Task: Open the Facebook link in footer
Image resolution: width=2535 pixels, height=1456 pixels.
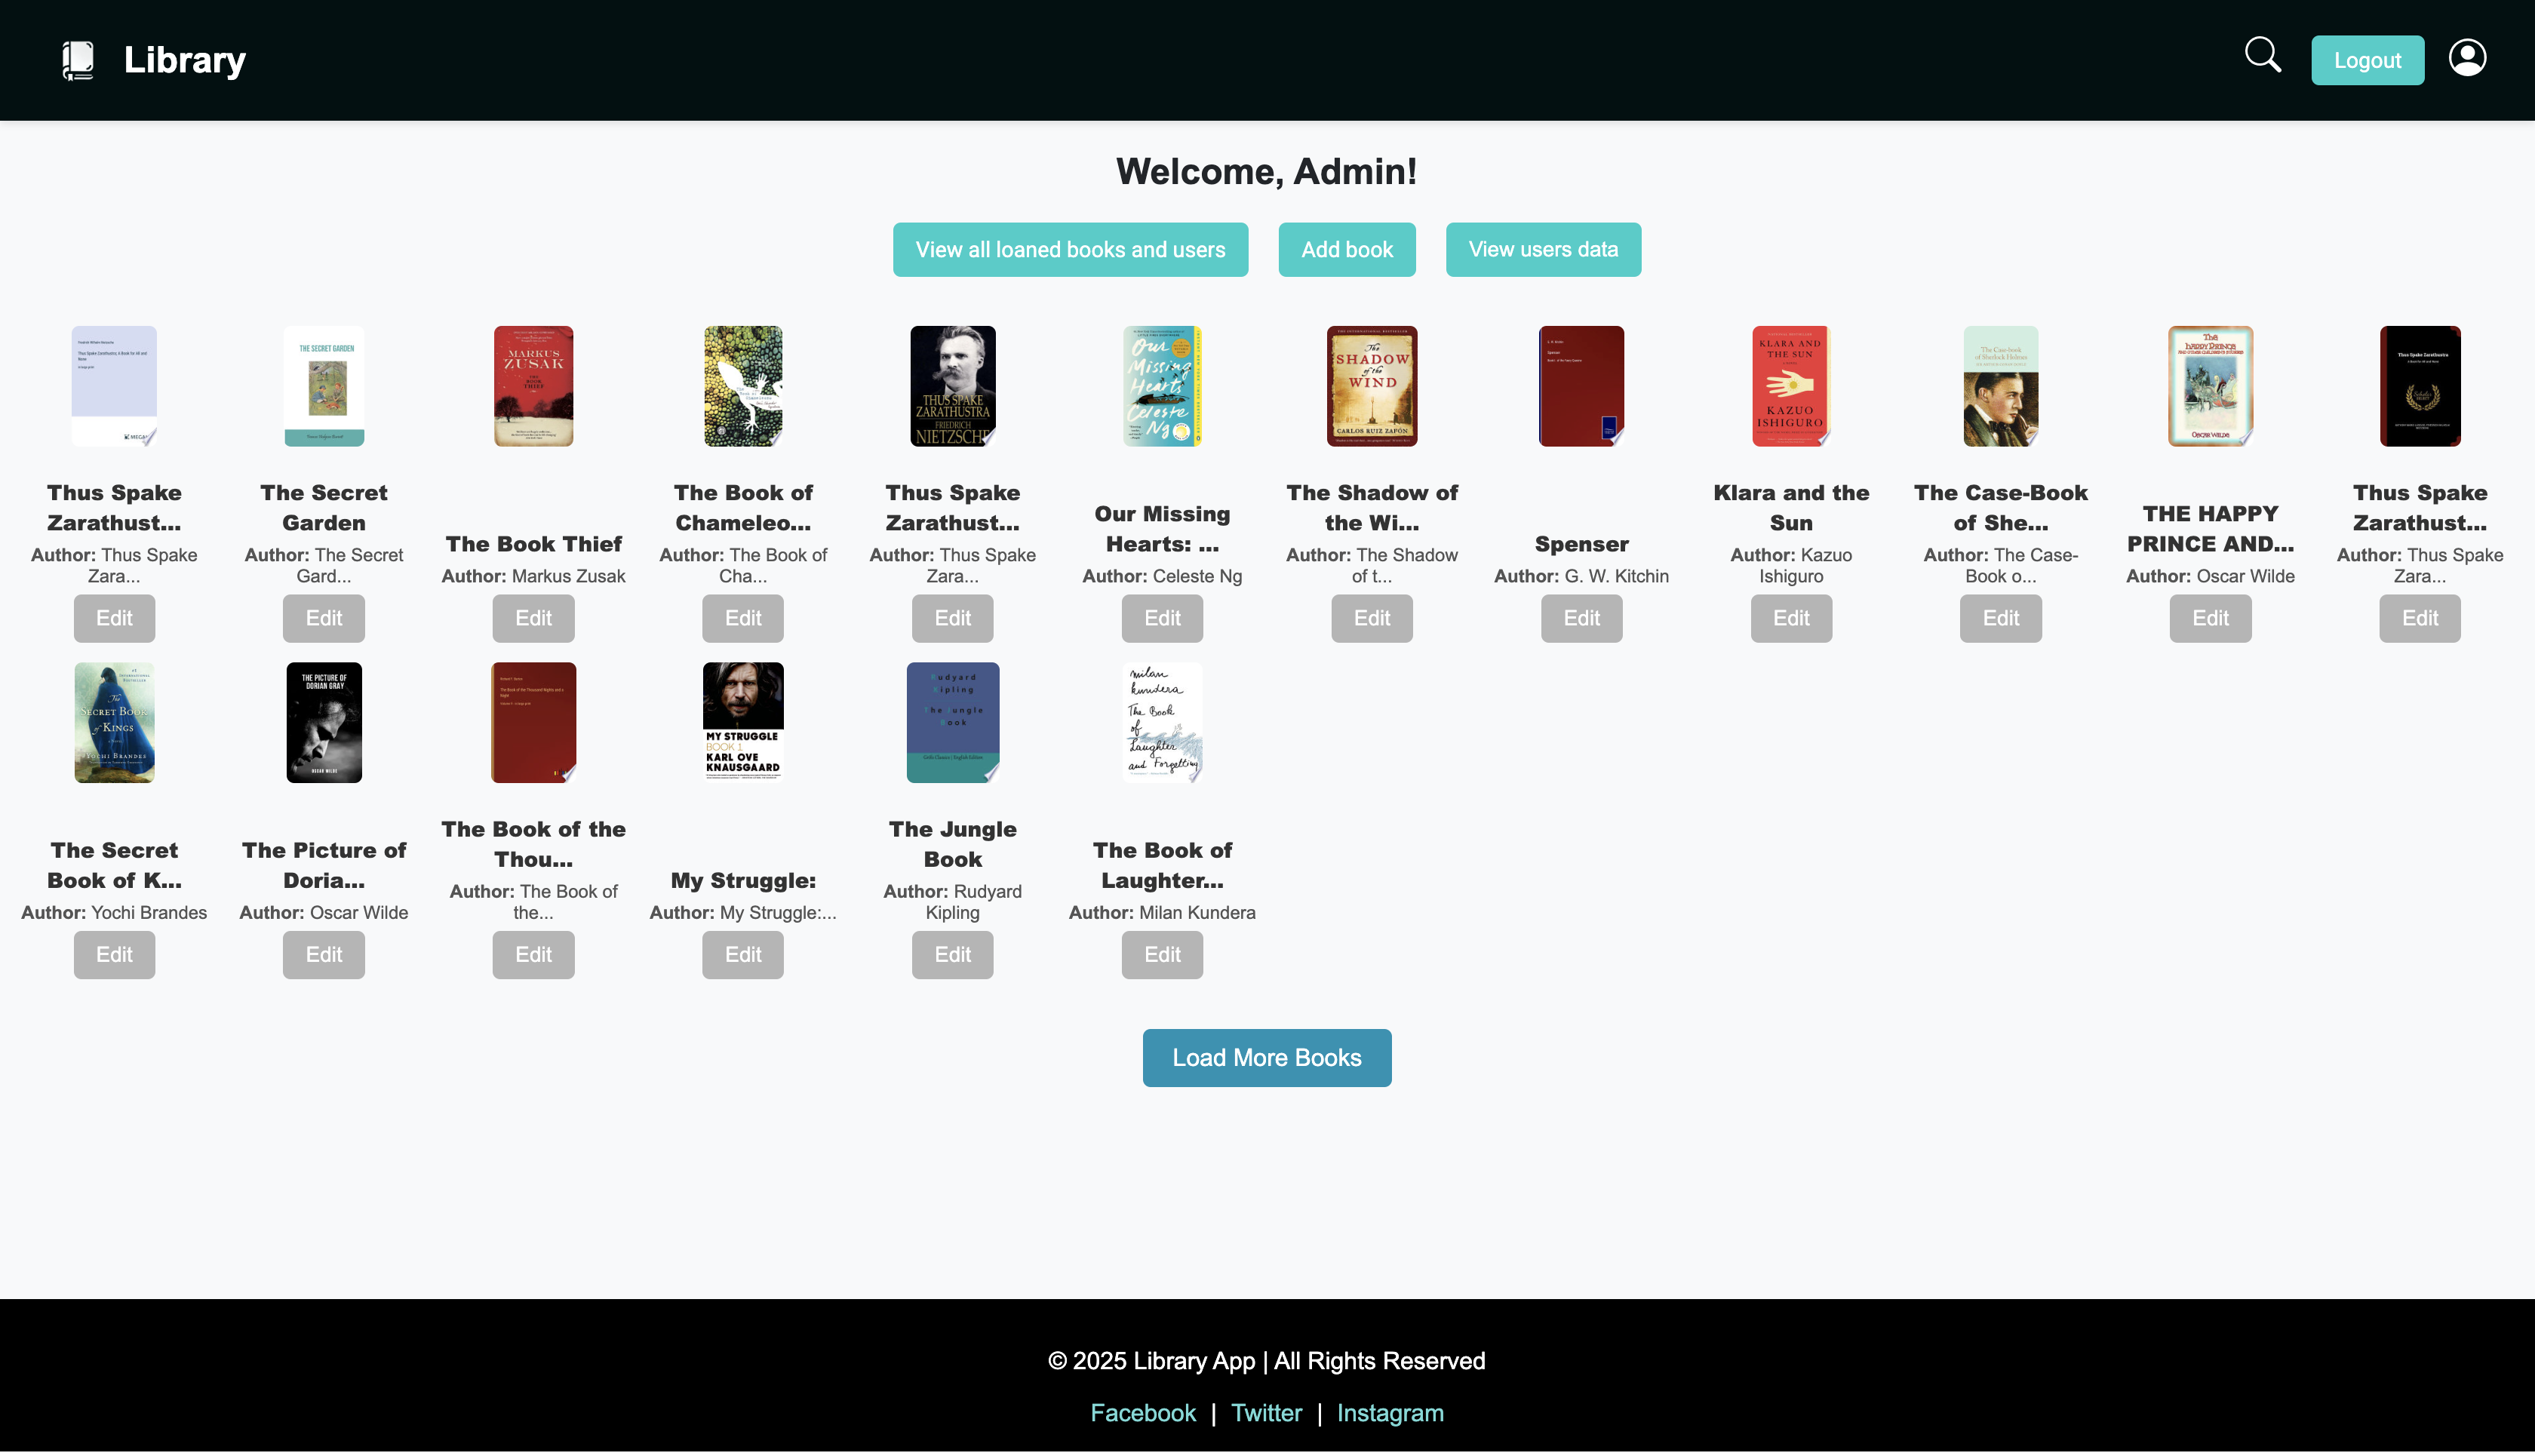Action: [1142, 1412]
